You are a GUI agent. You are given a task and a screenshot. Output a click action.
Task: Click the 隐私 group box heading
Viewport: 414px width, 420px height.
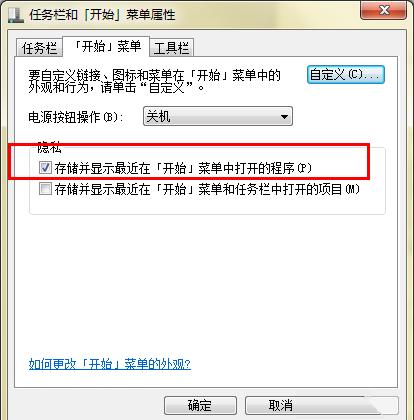point(49,146)
